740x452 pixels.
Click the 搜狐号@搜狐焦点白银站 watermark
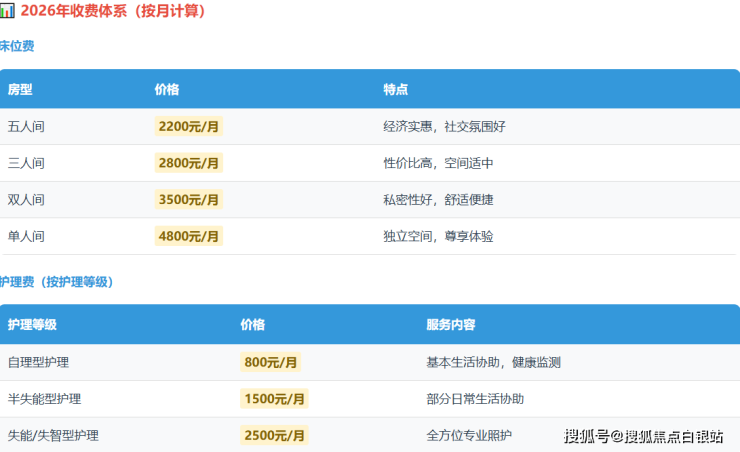pyautogui.click(x=644, y=436)
